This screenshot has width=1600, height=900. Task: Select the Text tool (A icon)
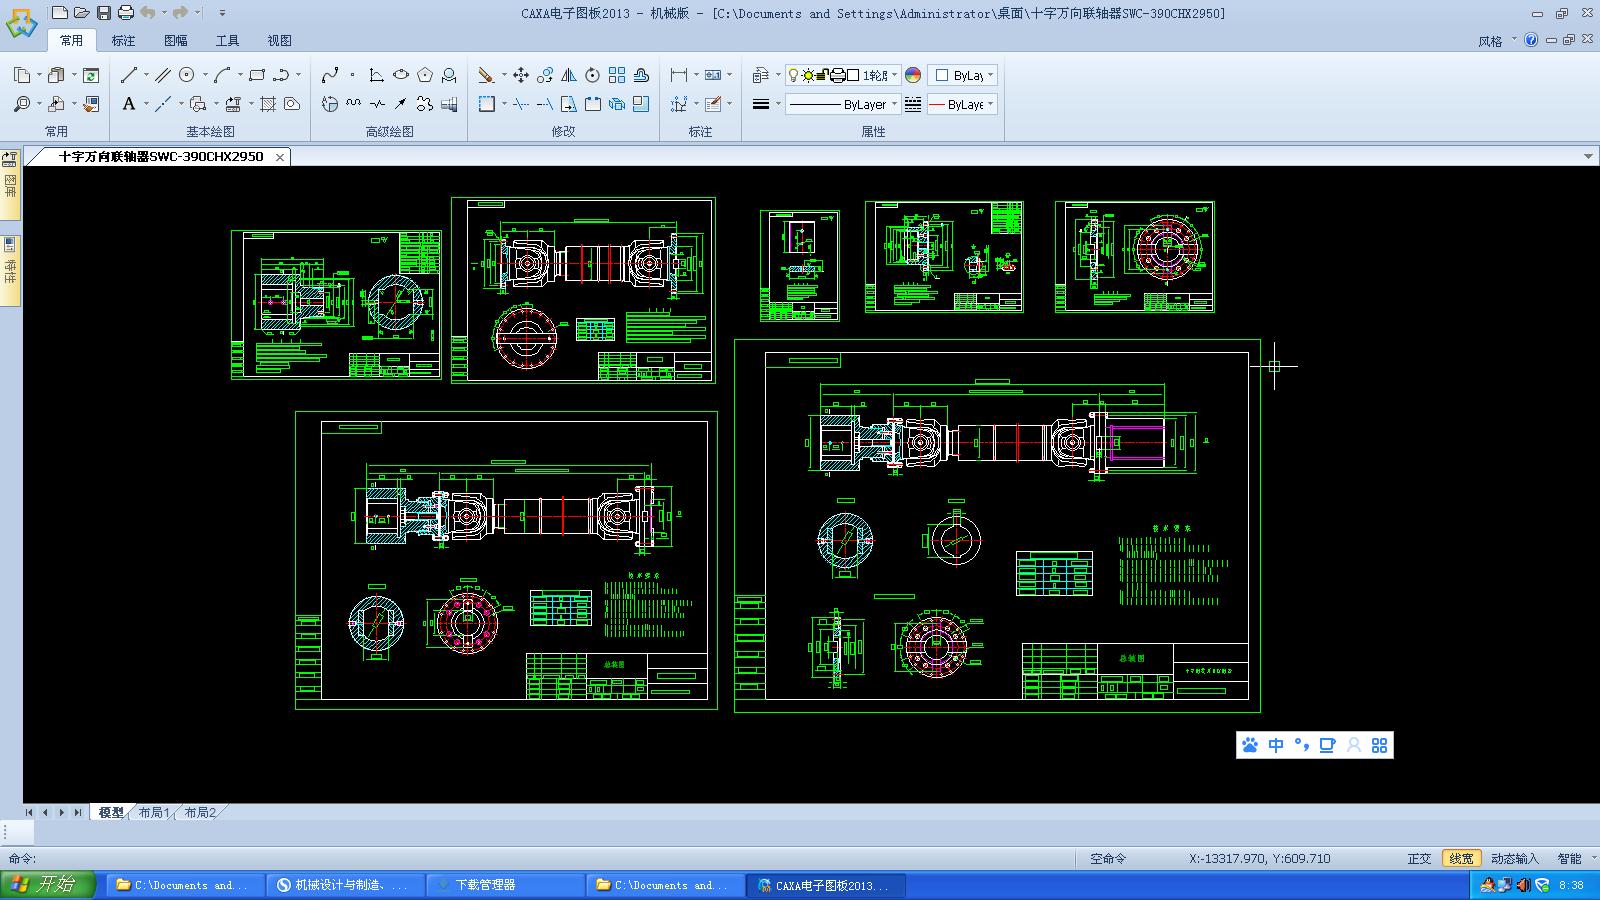[129, 104]
